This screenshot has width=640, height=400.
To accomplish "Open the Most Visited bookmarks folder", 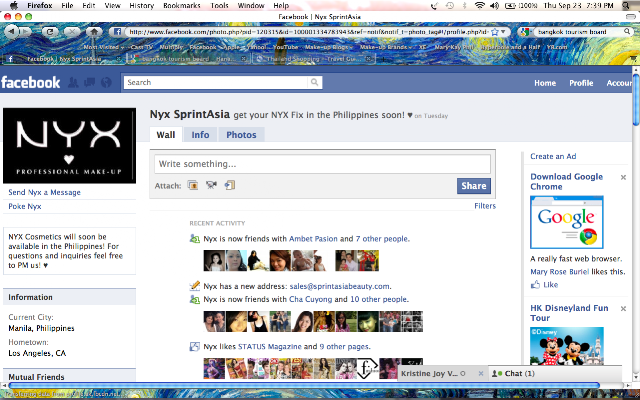I will point(104,47).
